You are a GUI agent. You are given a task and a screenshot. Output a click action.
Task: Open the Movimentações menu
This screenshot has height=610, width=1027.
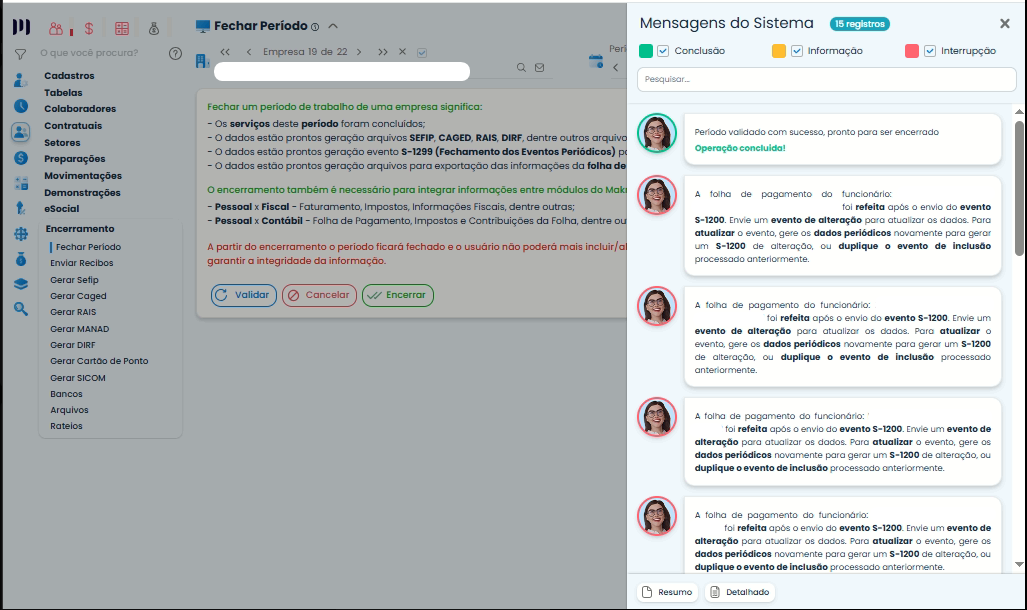pos(83,176)
